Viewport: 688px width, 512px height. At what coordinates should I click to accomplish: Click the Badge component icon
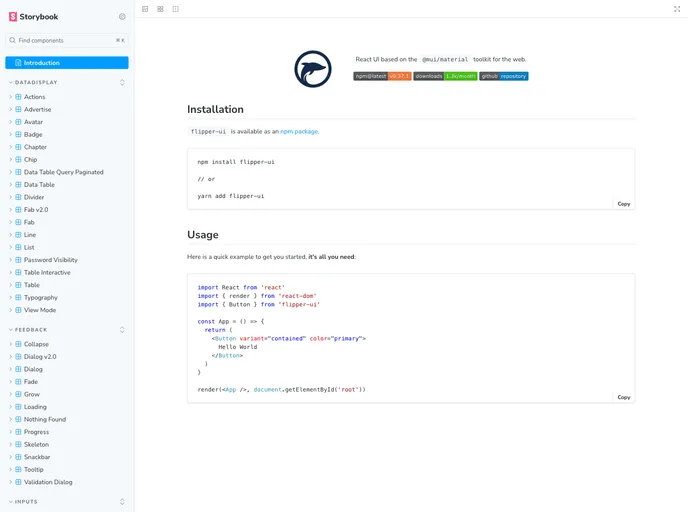(x=18, y=135)
